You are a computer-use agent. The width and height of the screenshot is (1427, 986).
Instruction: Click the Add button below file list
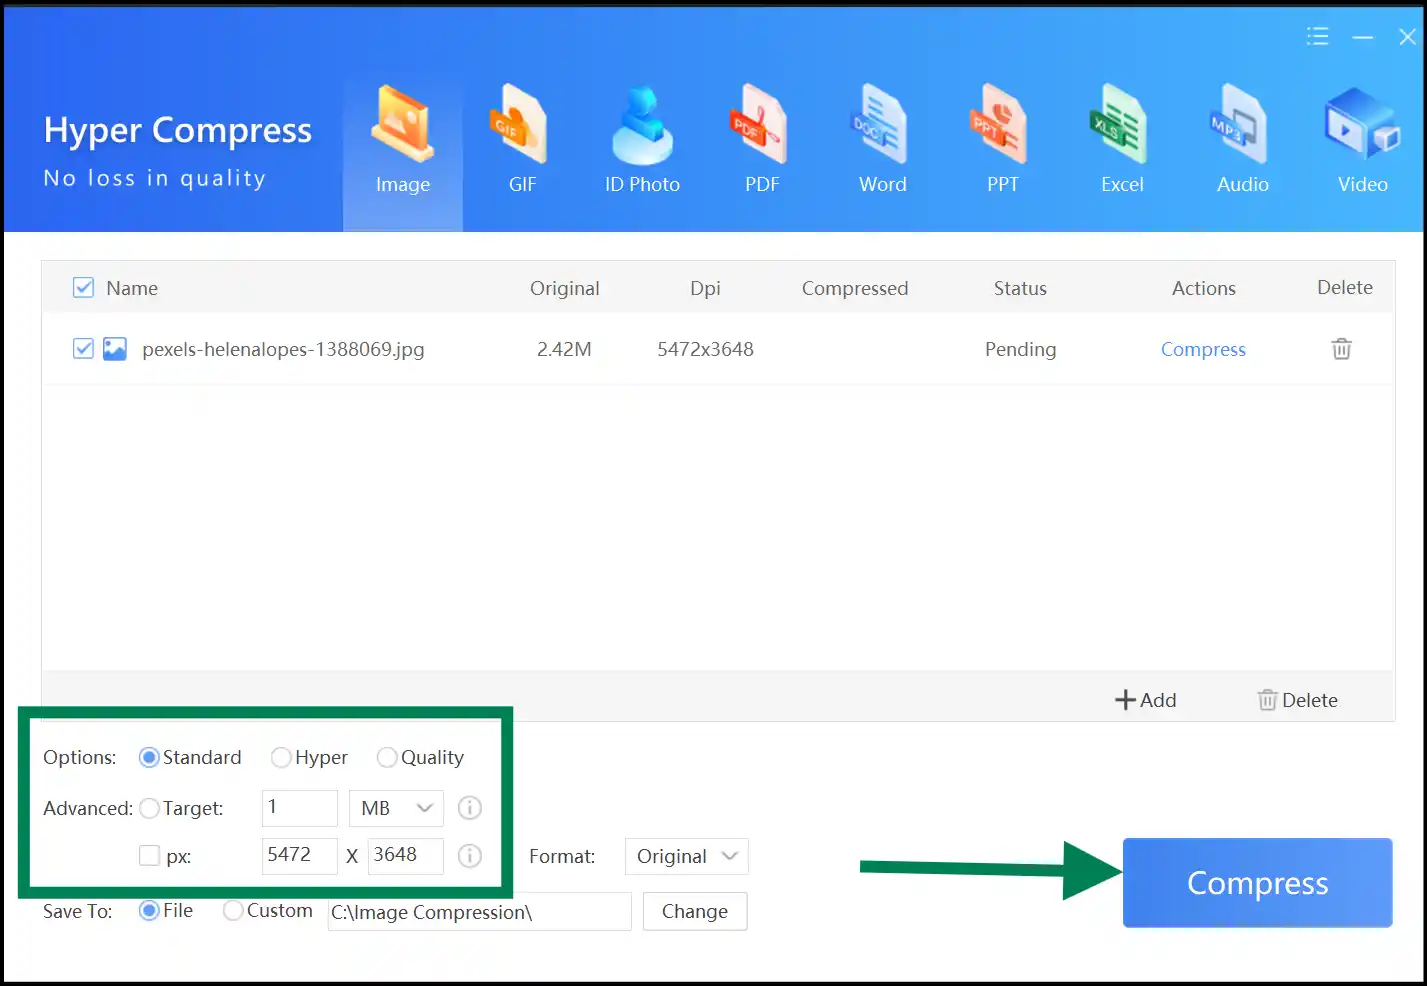[1145, 700]
